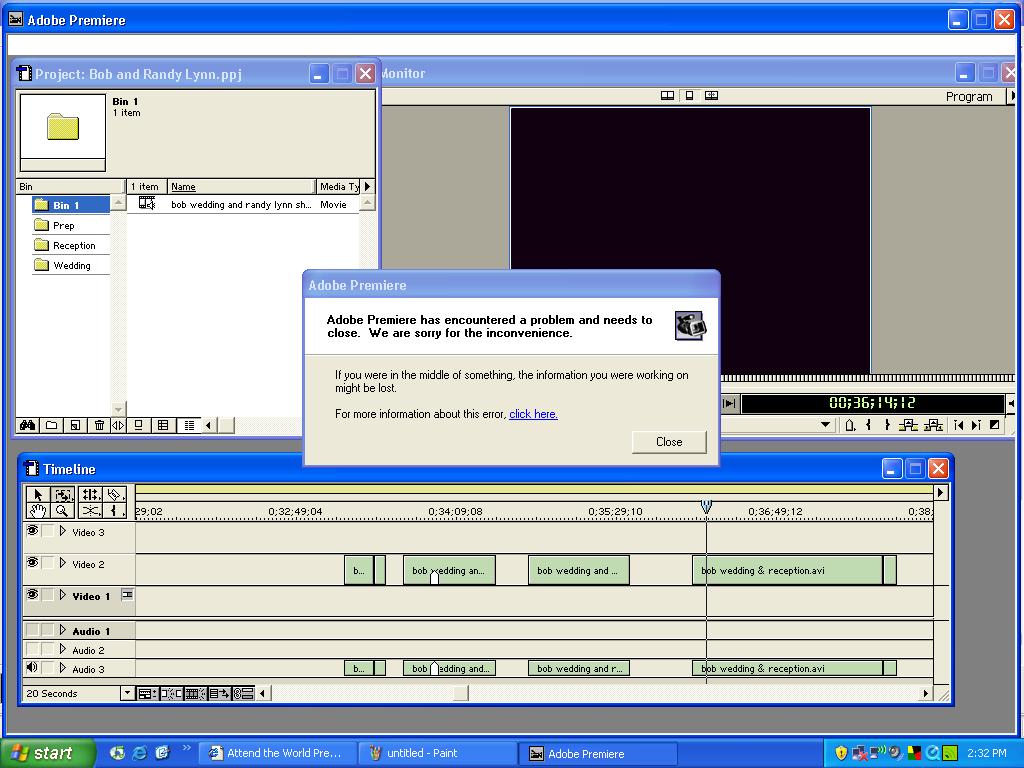Open the Windows start button
This screenshot has width=1024, height=768.
(x=48, y=753)
